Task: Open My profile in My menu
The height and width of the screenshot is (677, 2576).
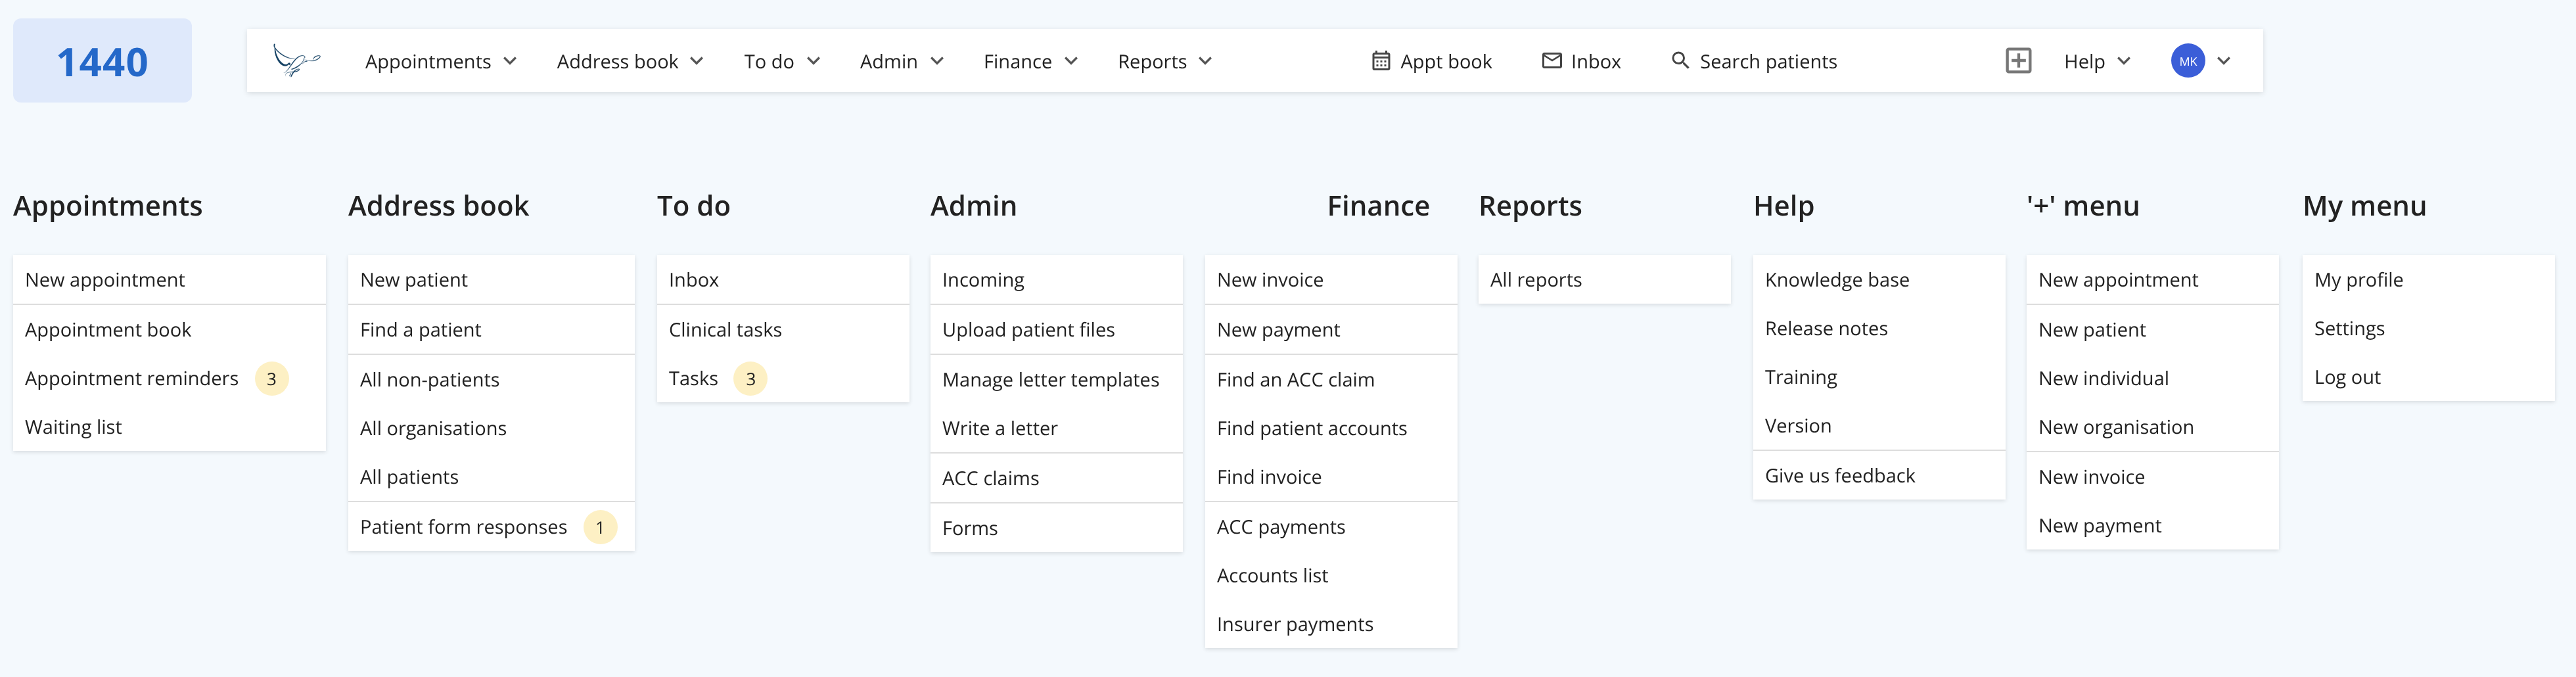Action: click(x=2428, y=280)
